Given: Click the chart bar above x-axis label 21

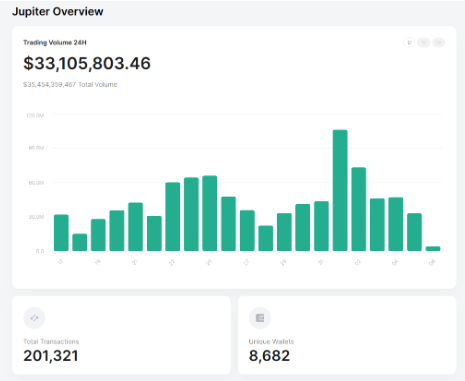Looking at the screenshot, I should (x=136, y=227).
